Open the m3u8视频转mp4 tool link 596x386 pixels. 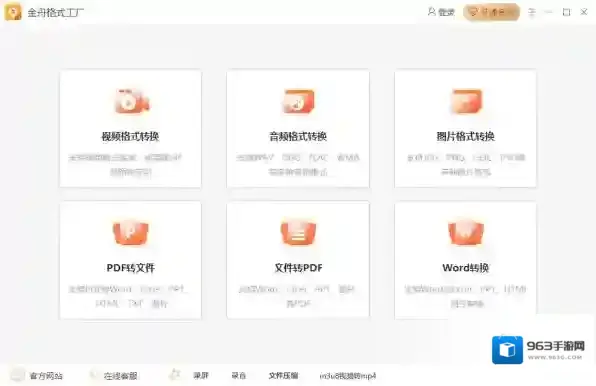[348, 376]
